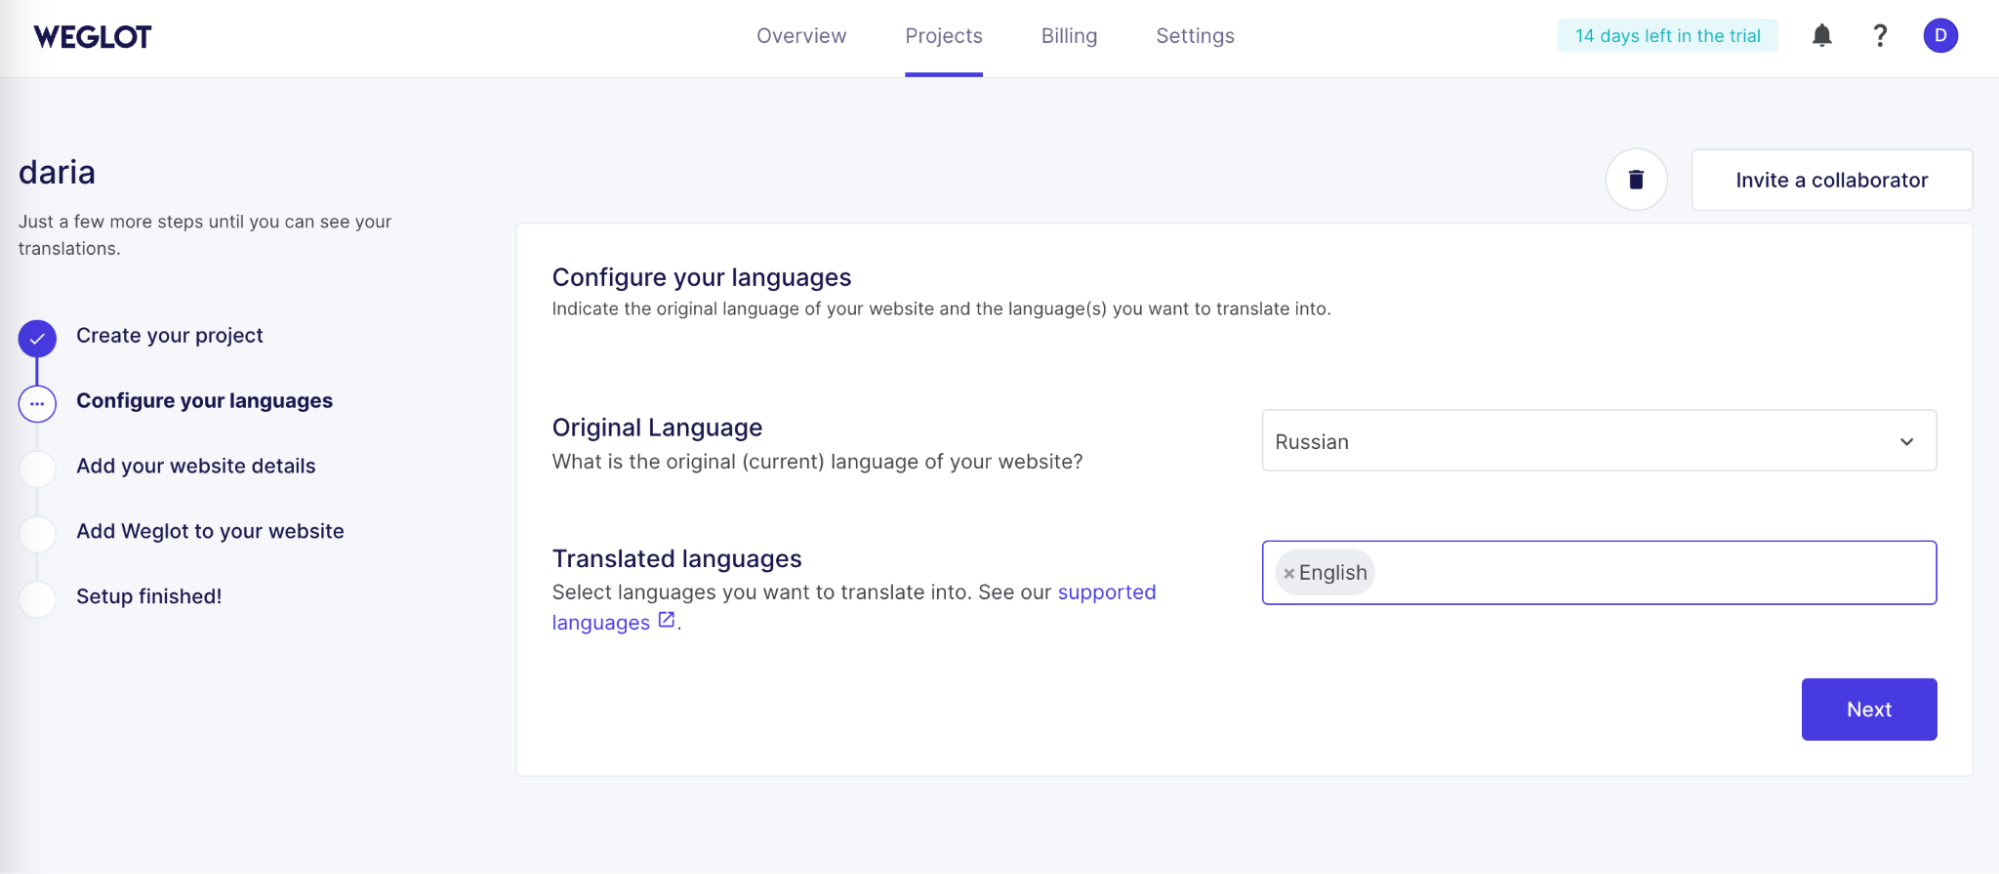Image resolution: width=1999 pixels, height=874 pixels.
Task: Expand the Original Language chevron
Action: (x=1906, y=442)
